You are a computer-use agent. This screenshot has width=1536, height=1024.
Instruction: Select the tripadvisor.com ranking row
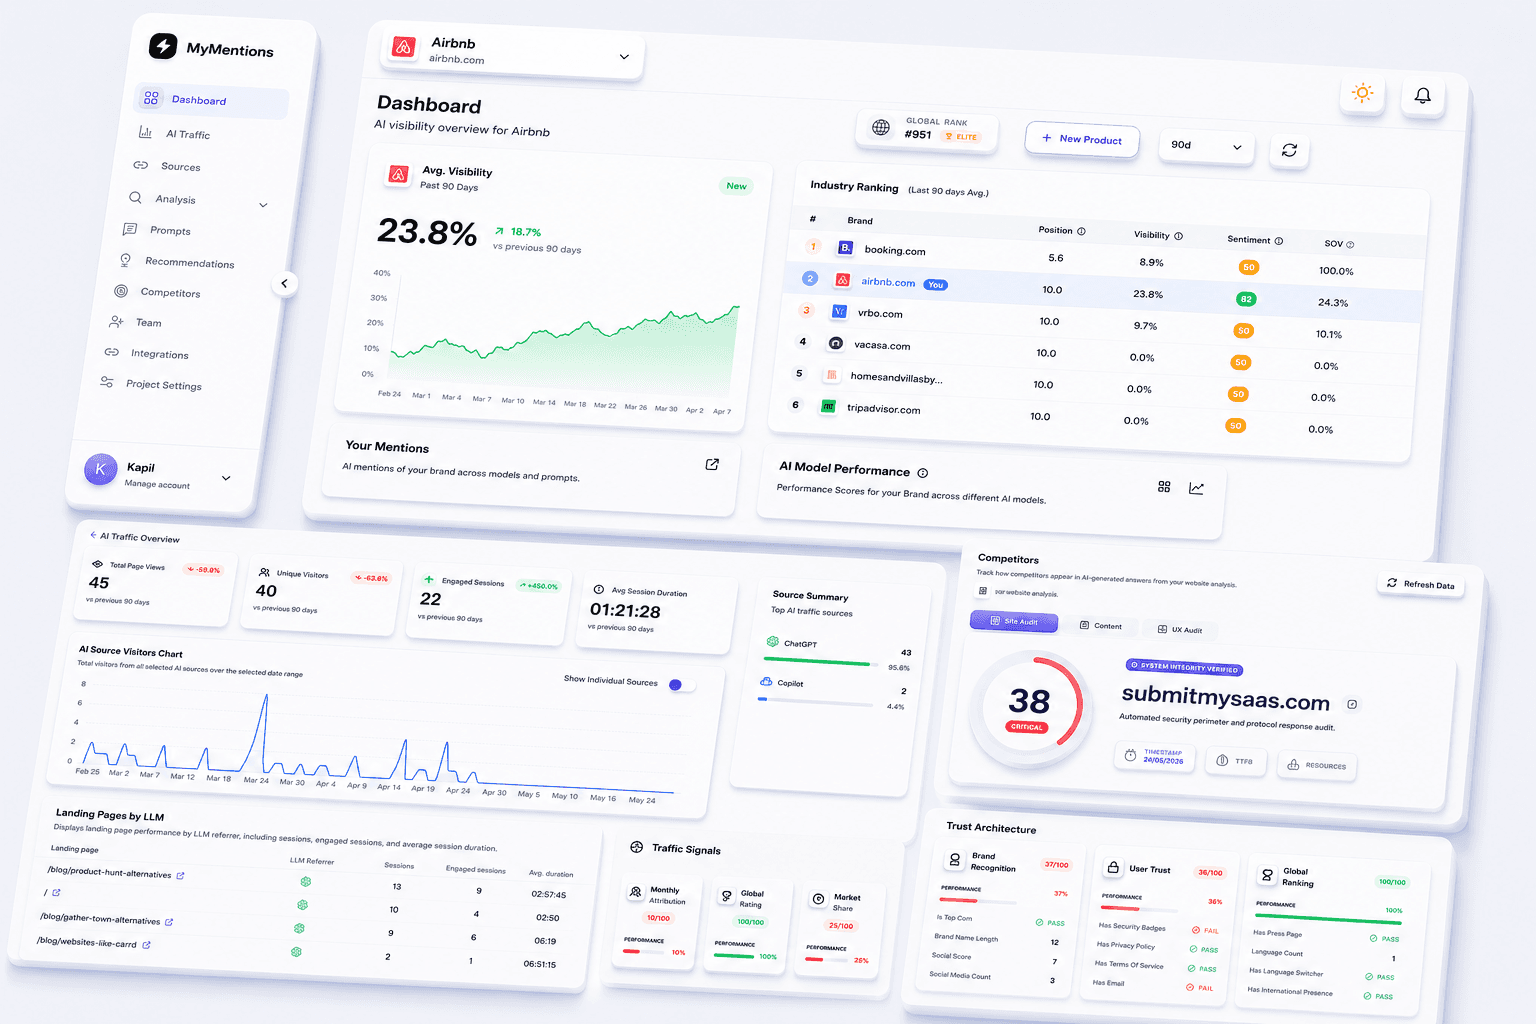tap(1094, 417)
